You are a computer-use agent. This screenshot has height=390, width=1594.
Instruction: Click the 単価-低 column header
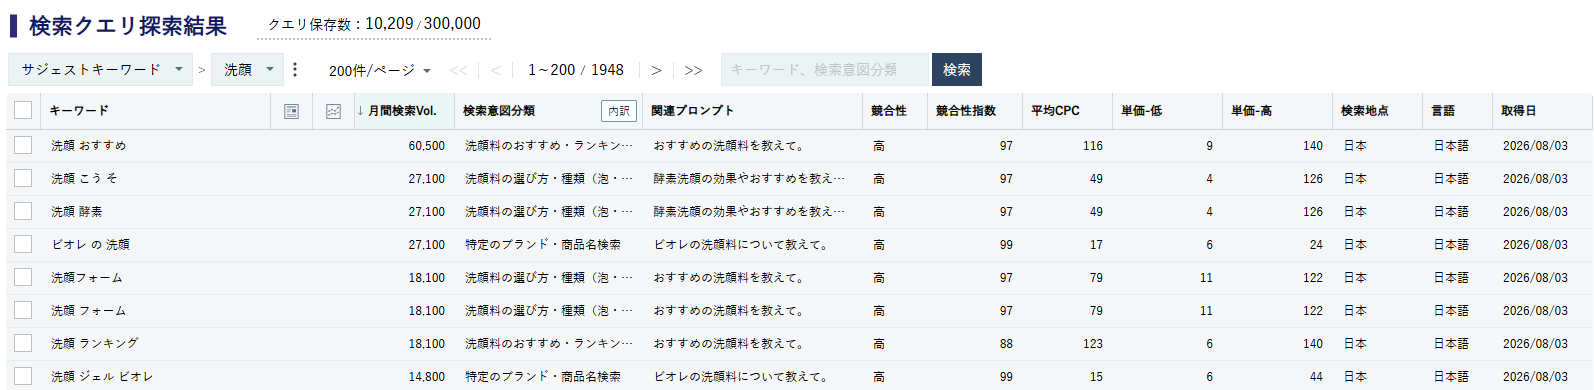coord(1141,111)
